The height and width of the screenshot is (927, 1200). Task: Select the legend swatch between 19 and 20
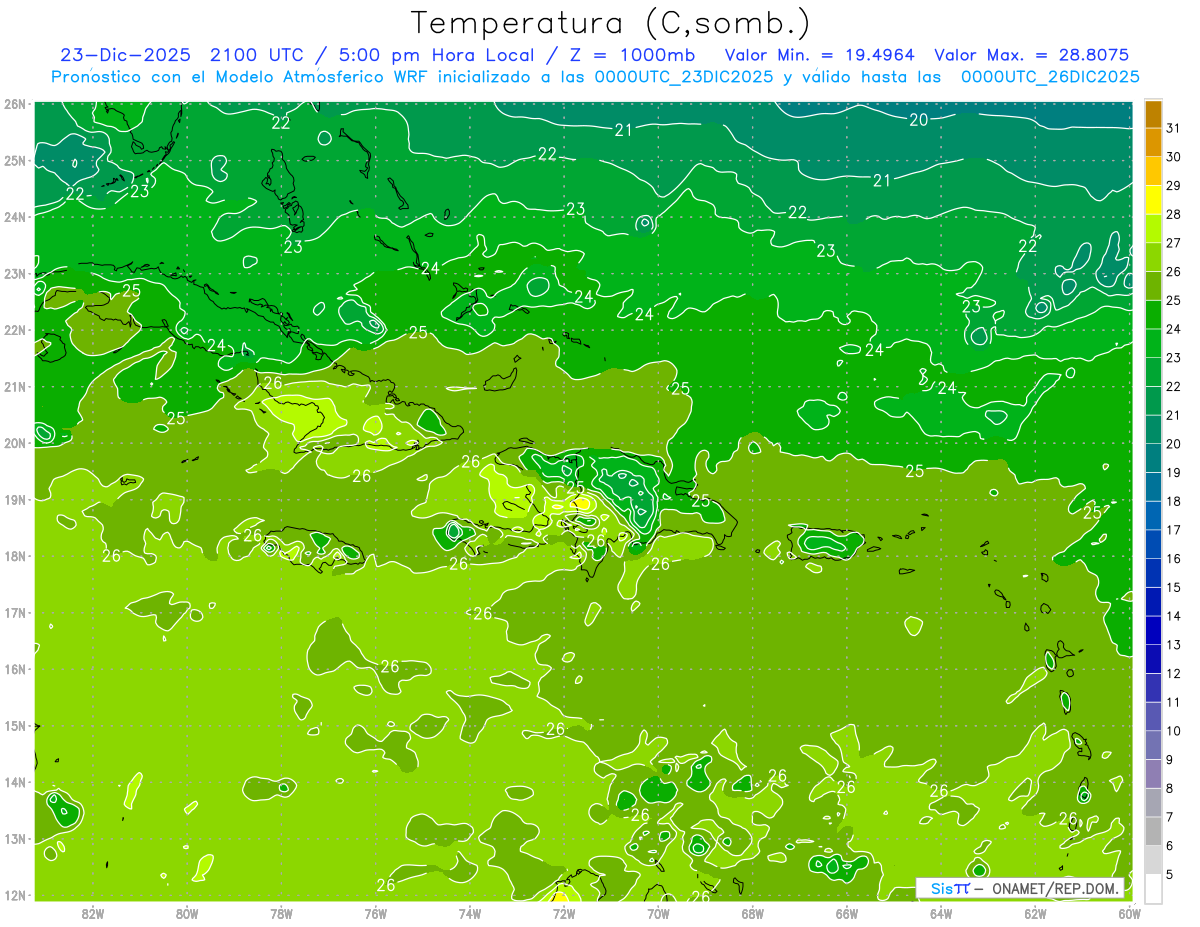click(1153, 458)
